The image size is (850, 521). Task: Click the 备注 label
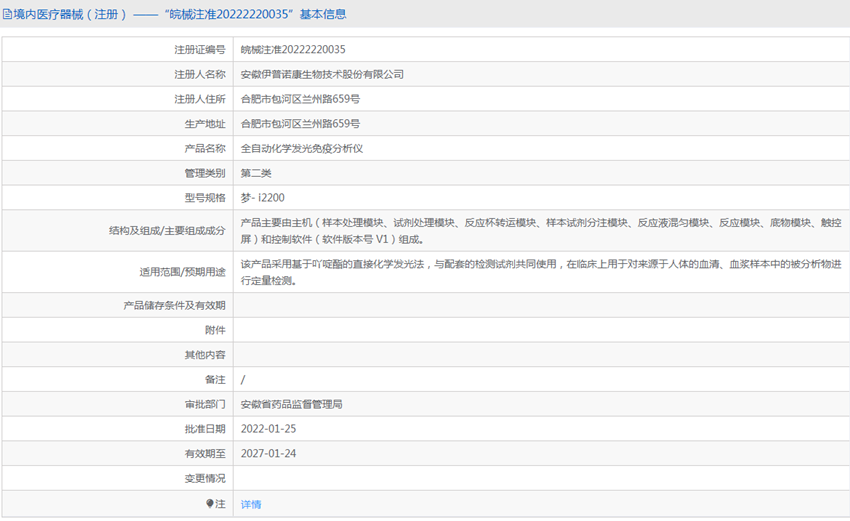[215, 380]
